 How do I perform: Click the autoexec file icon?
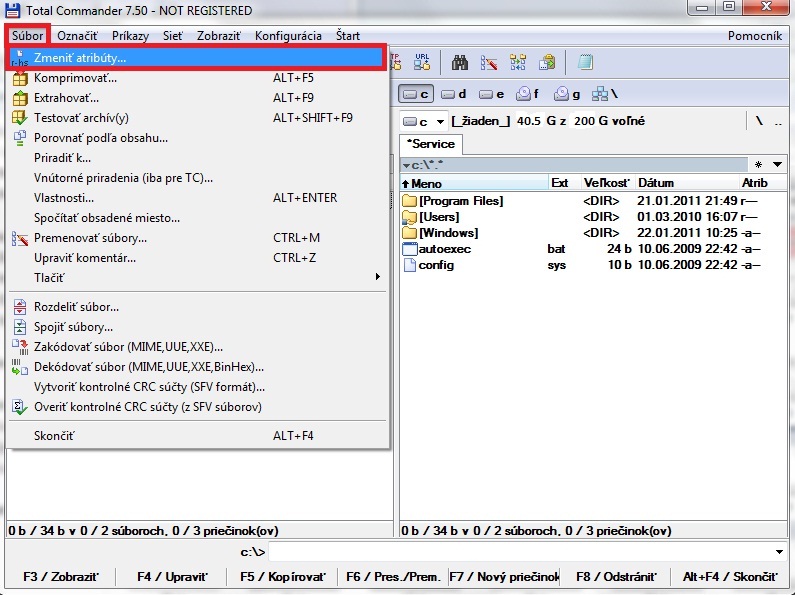click(409, 249)
